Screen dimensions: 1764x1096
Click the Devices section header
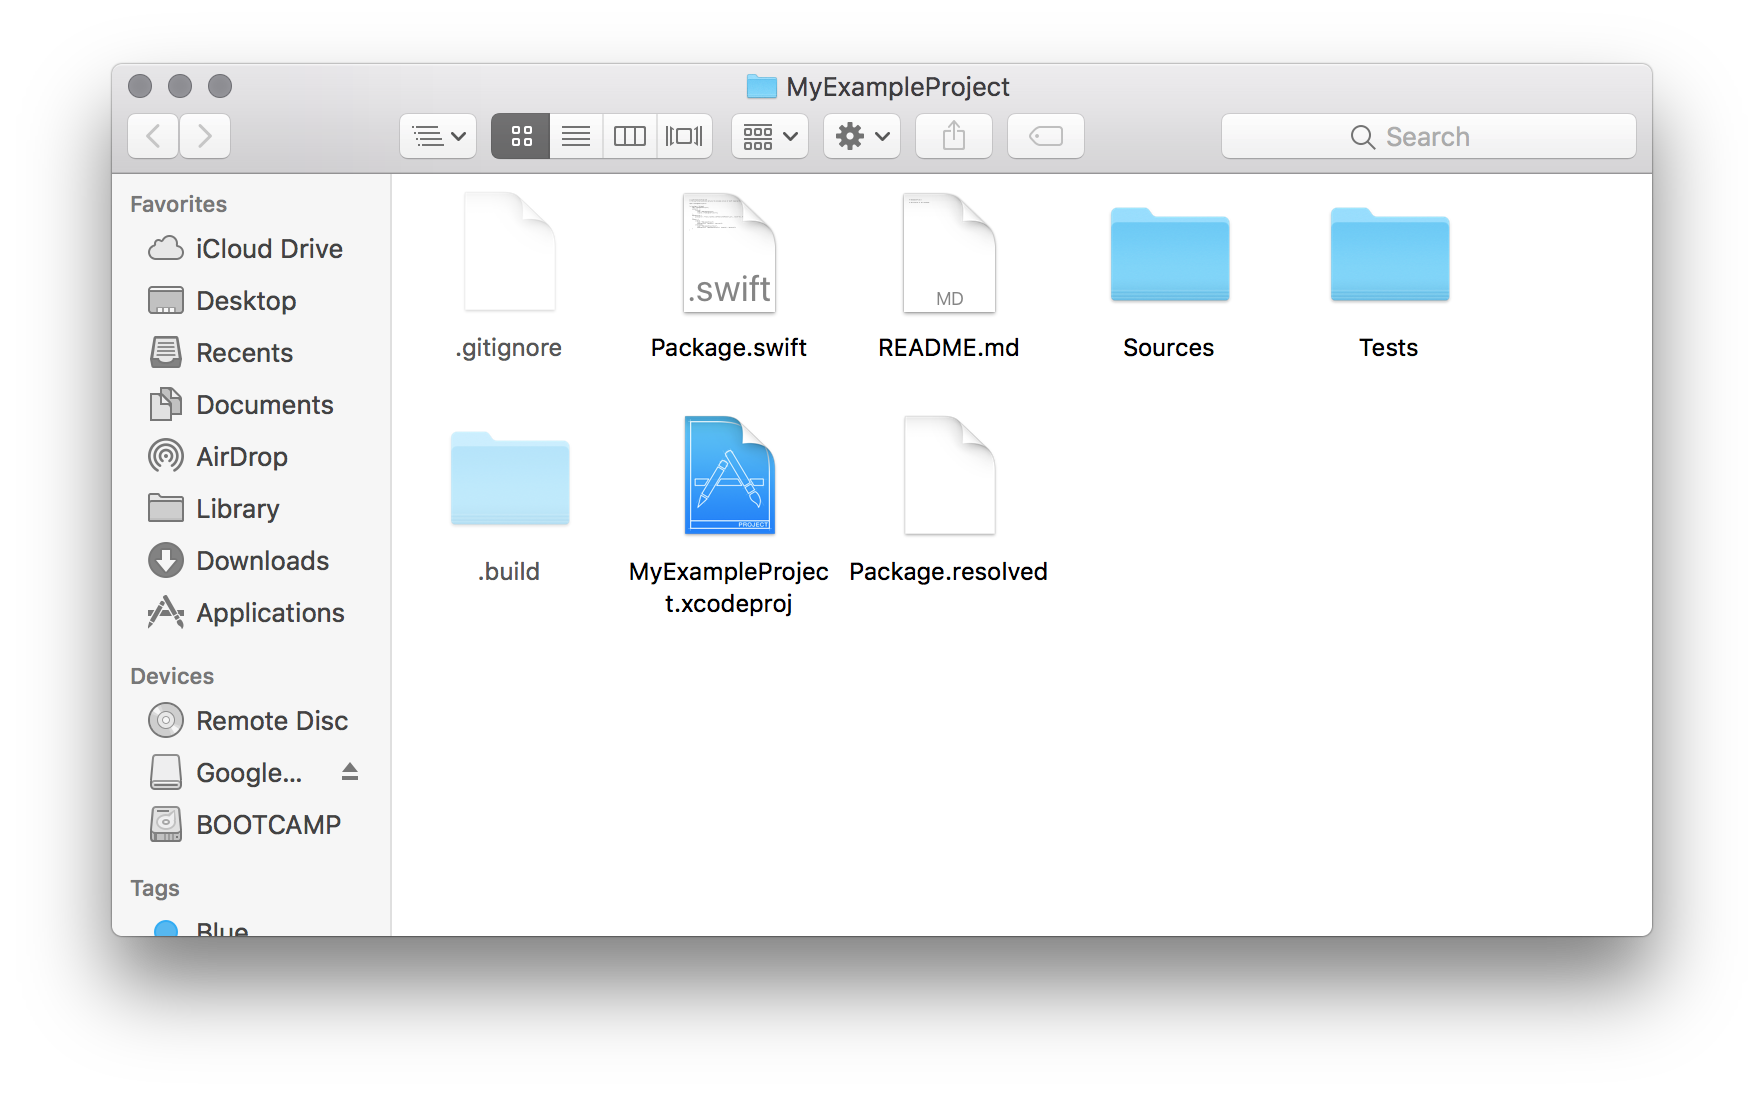(172, 676)
